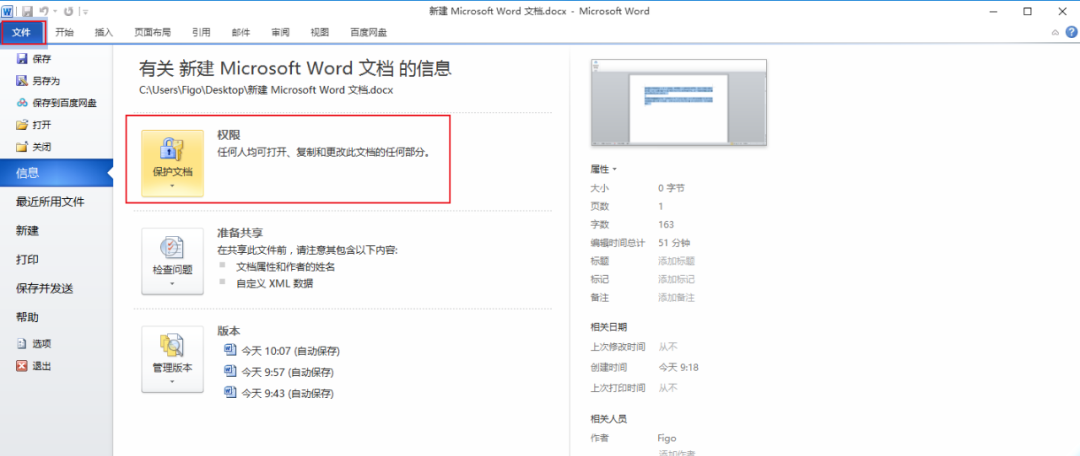Click the 添加标题 (Add title) field
The height and width of the screenshot is (456, 1080).
[x=675, y=260]
